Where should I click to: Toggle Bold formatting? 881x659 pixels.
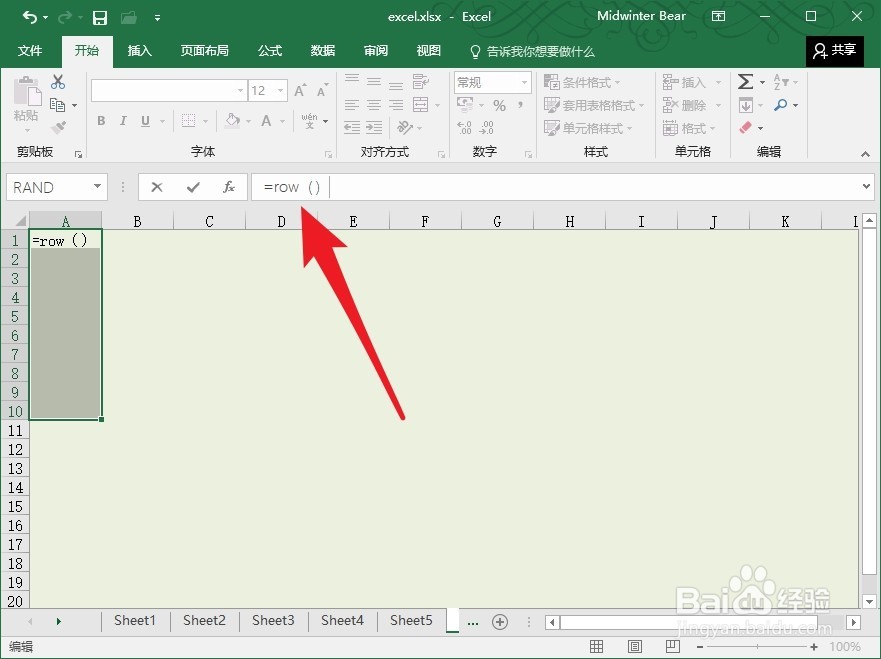click(101, 121)
